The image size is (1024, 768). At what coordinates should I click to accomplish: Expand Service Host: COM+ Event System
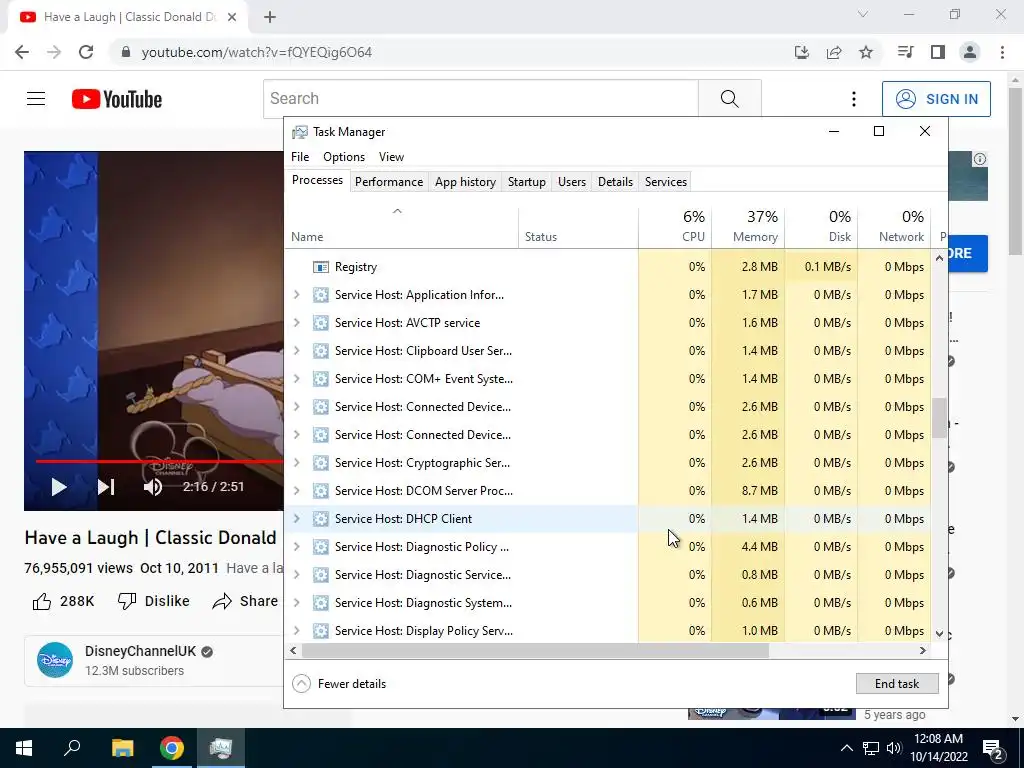coord(296,379)
